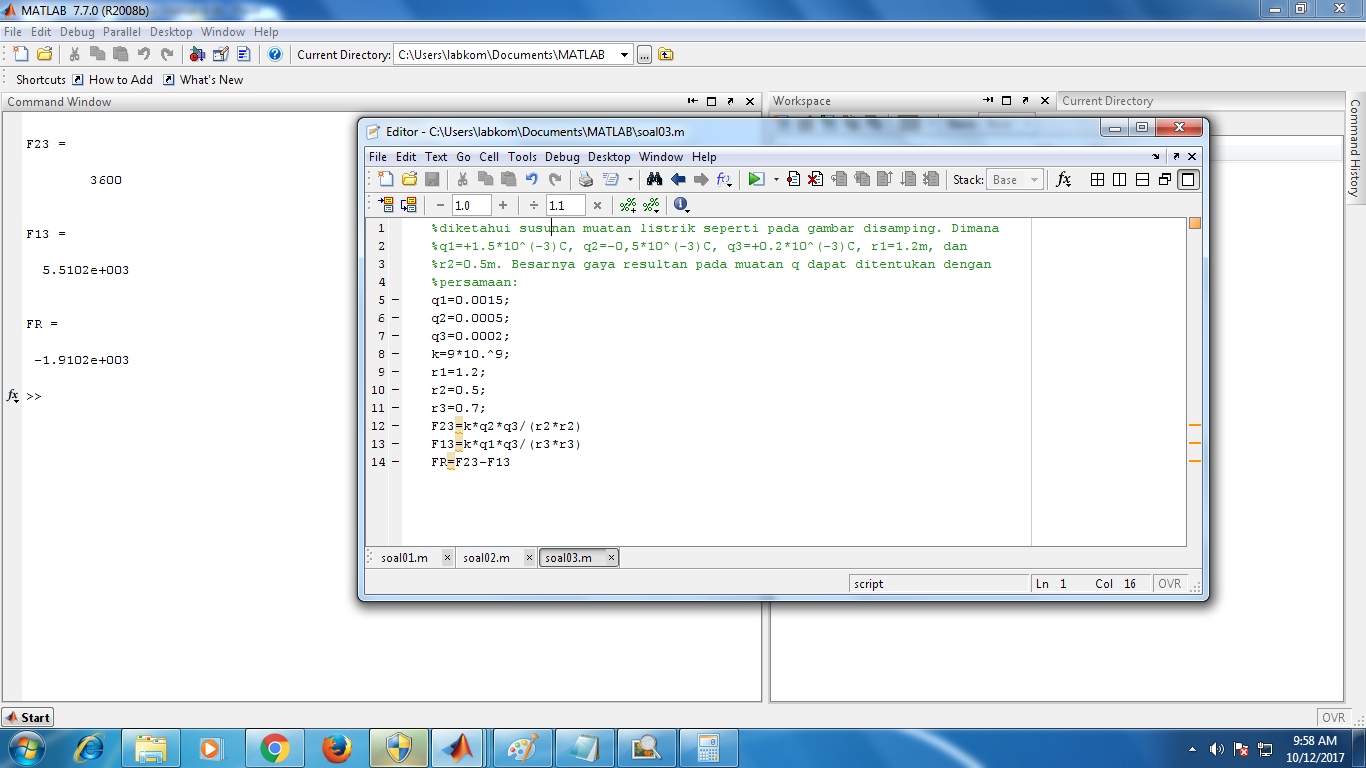
Task: Create a new M-file in the Editor toolbar
Action: (x=385, y=179)
